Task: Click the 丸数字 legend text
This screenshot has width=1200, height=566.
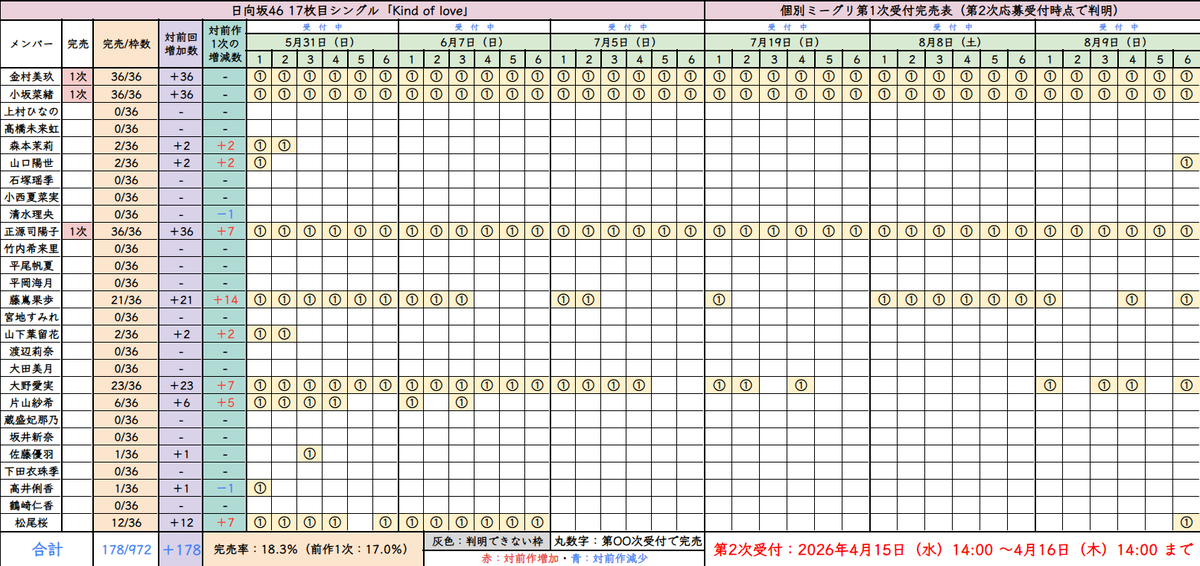Action: [627, 540]
